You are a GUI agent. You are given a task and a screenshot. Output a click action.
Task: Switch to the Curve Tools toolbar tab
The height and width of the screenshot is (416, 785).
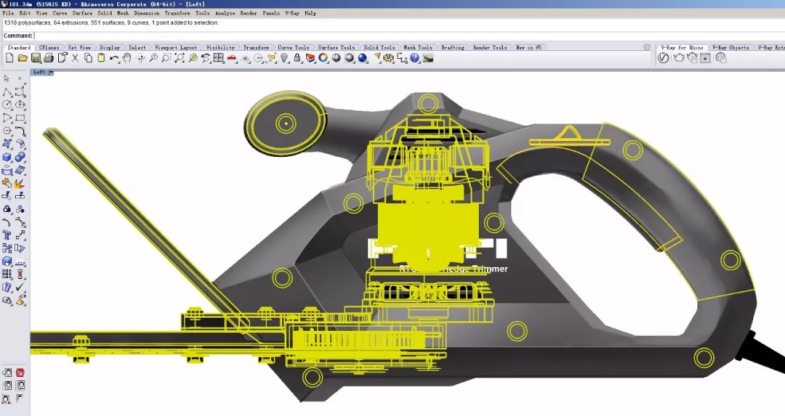(293, 47)
